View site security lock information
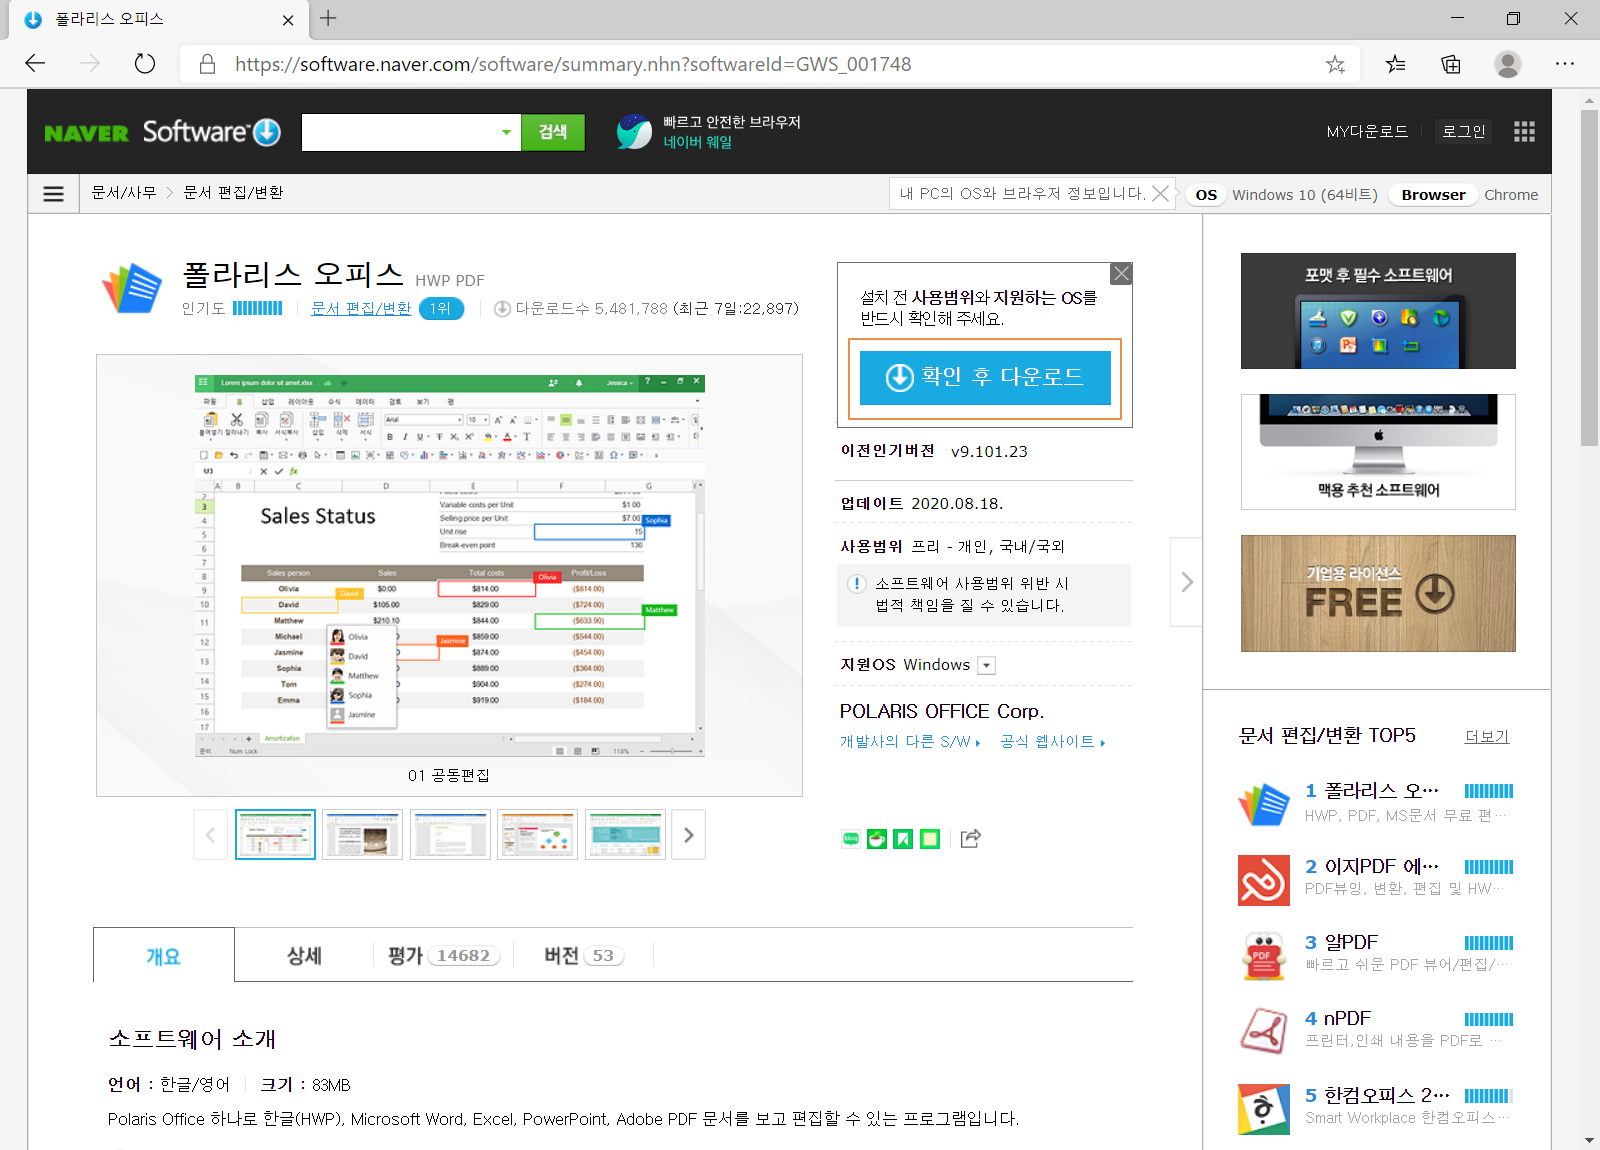The height and width of the screenshot is (1150, 1600). (208, 64)
